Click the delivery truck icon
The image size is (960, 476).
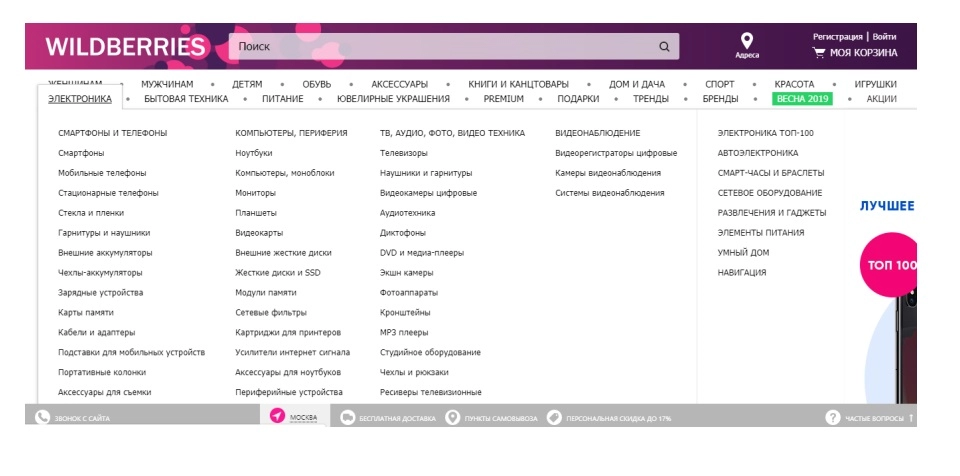pos(347,418)
